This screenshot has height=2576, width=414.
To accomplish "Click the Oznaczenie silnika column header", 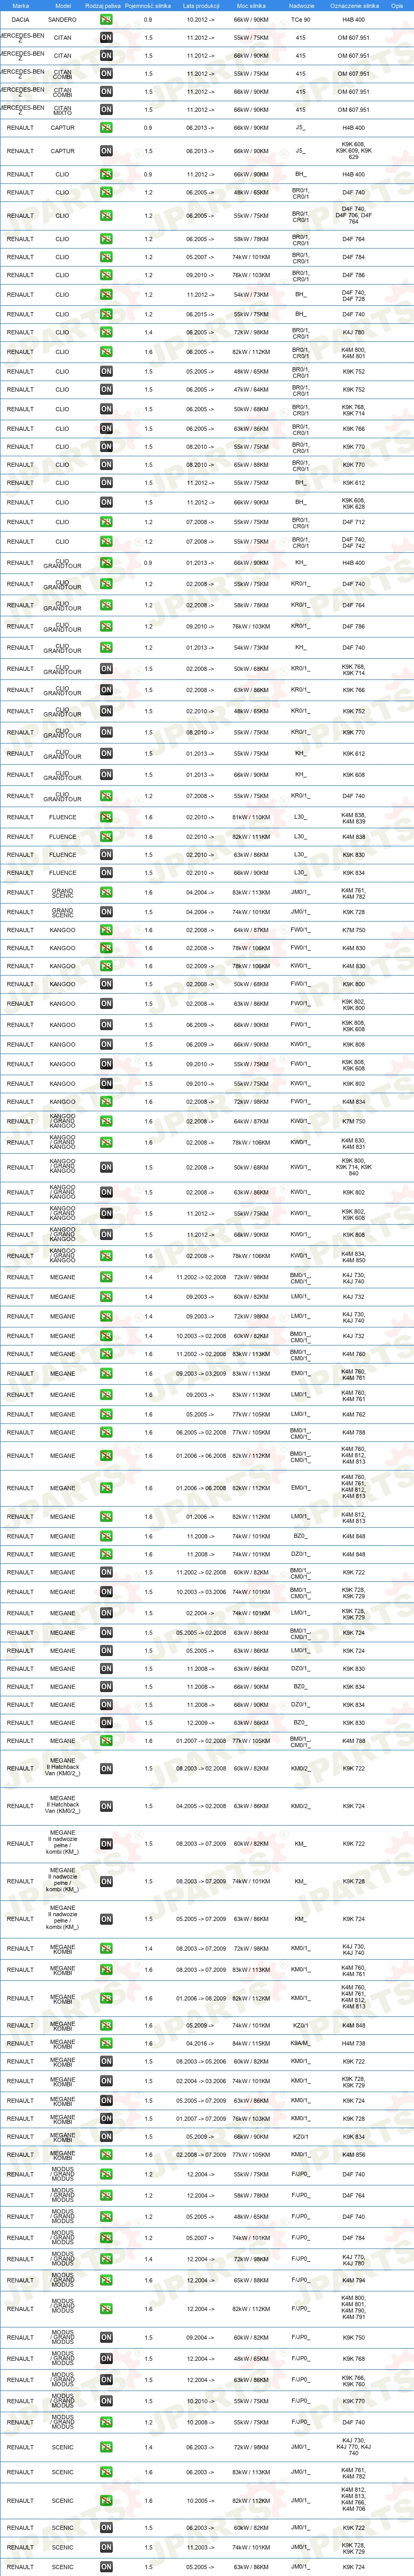I will point(354,5).
